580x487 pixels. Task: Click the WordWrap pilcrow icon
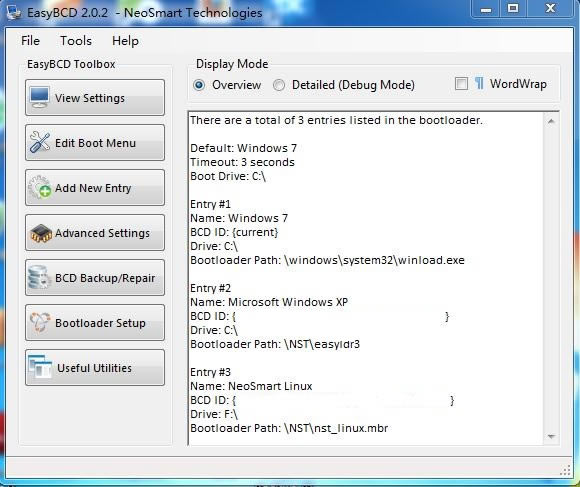[x=479, y=84]
